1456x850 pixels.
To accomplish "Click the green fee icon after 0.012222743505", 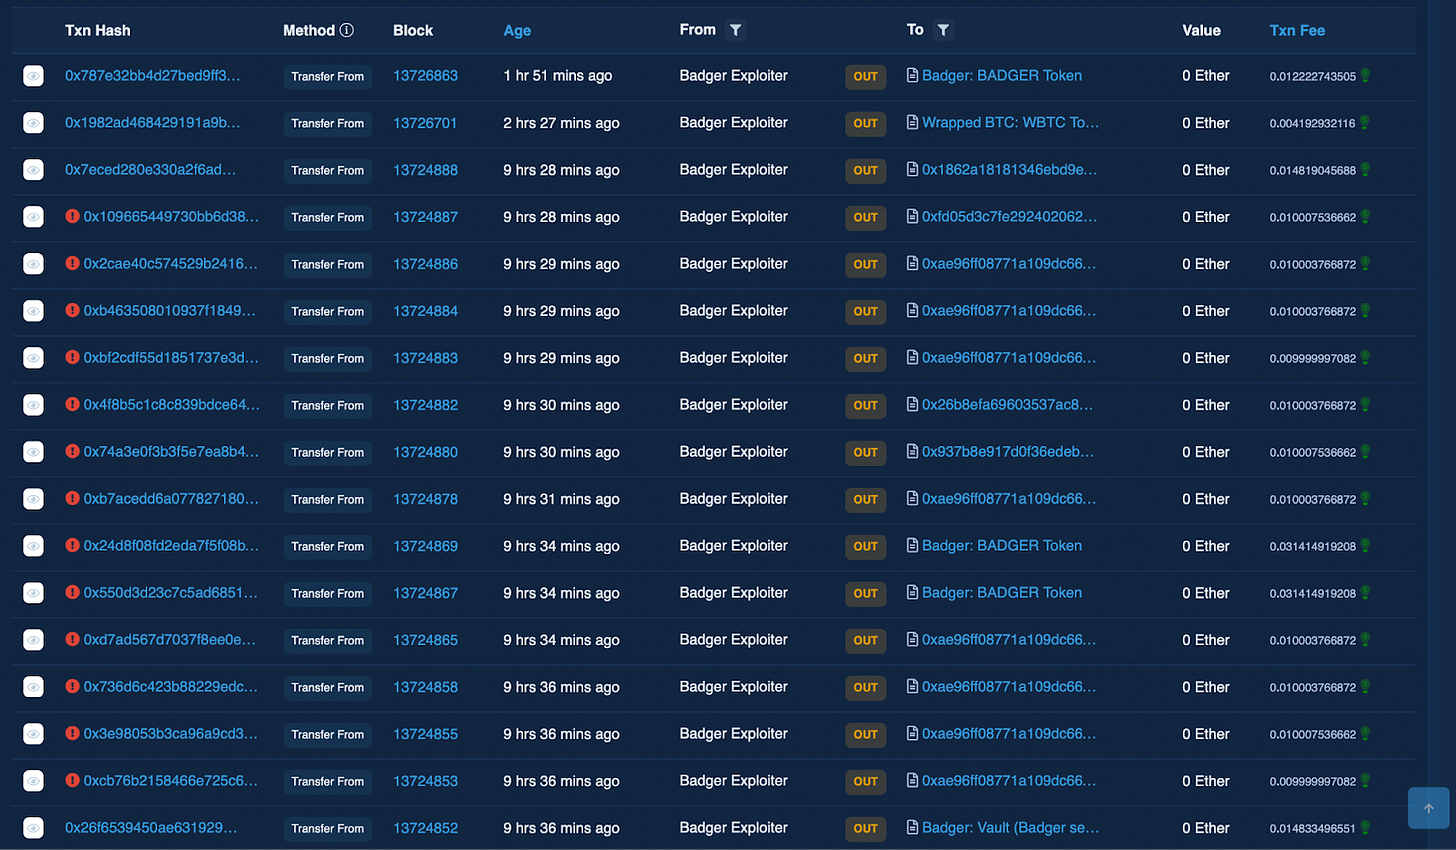I will click(1365, 76).
